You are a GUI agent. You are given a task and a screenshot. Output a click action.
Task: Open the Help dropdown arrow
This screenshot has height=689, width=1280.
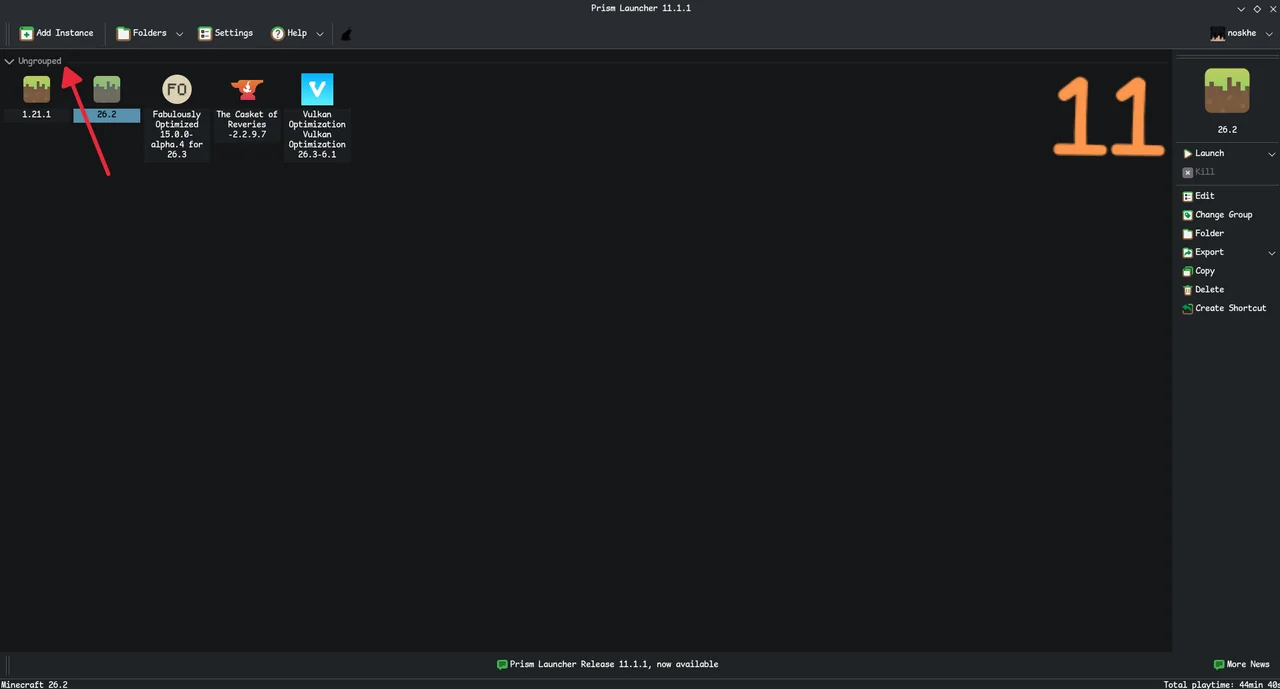(x=320, y=34)
